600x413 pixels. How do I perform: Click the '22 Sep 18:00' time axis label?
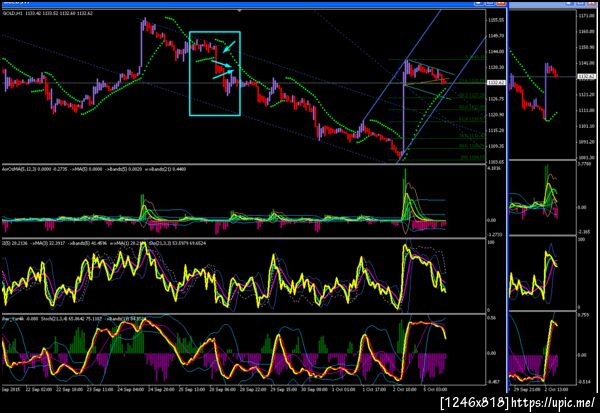coord(69,389)
